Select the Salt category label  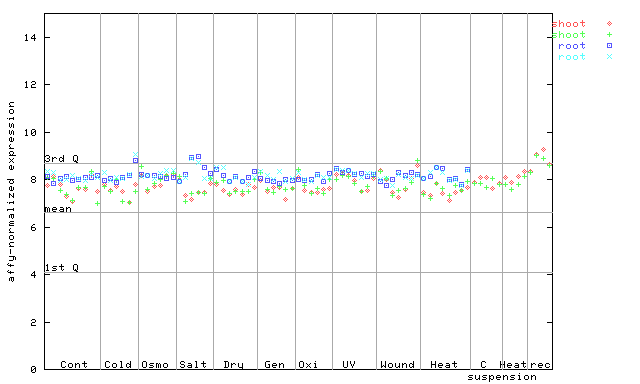[x=193, y=364]
